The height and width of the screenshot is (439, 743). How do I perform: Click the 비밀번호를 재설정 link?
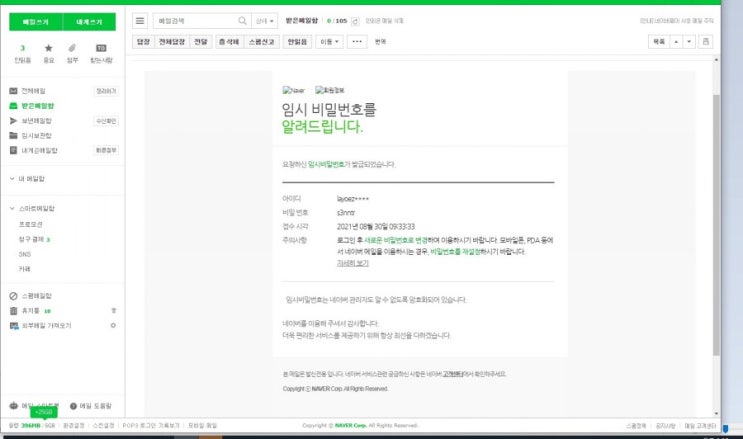click(455, 252)
